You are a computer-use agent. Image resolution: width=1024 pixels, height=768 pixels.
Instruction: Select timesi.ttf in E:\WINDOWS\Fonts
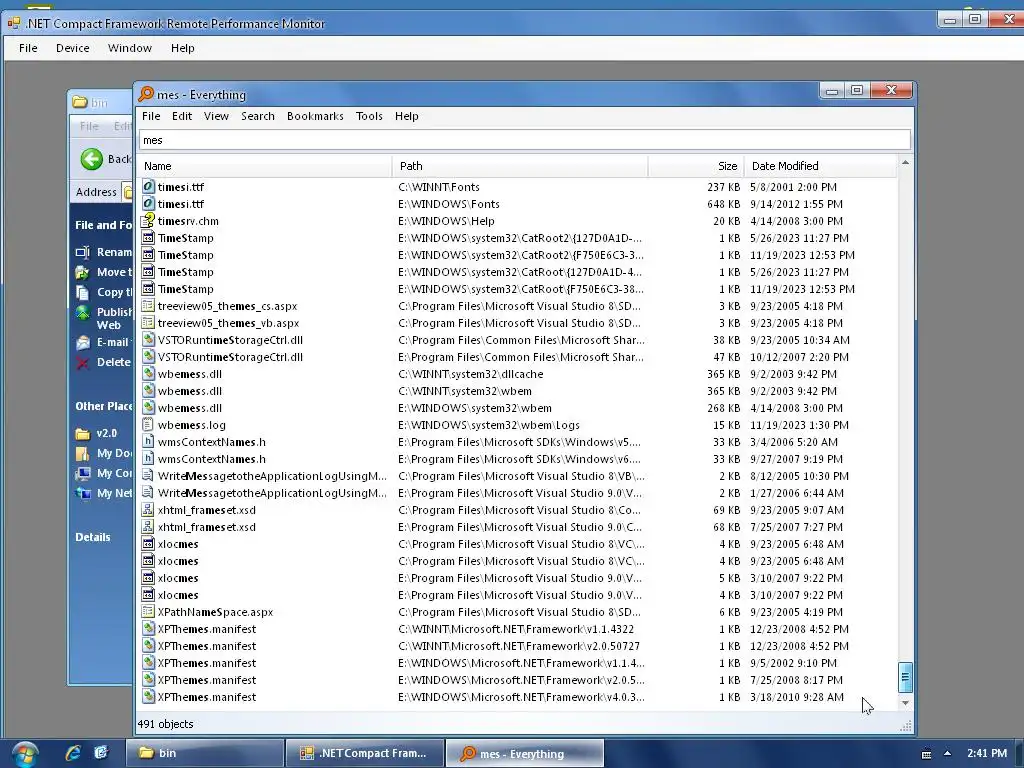click(519, 204)
